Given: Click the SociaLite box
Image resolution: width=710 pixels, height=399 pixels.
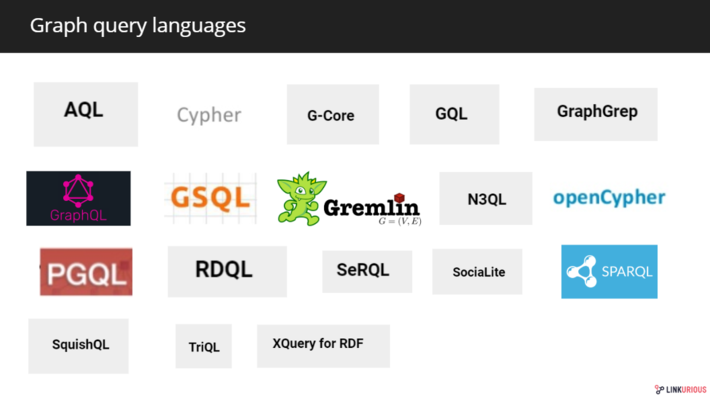Looking at the screenshot, I should point(477,272).
